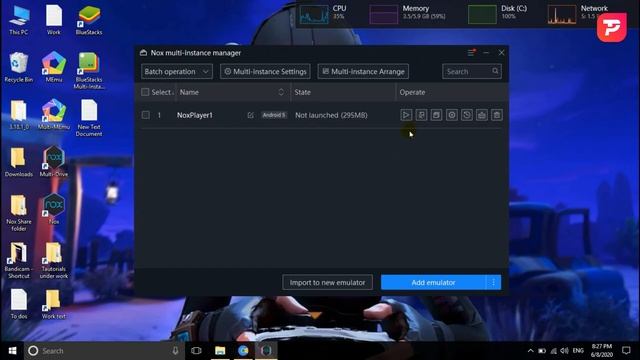Viewport: 640px width, 360px height.
Task: Select the Multi-MEmu desktop shortcut
Action: (x=54, y=115)
